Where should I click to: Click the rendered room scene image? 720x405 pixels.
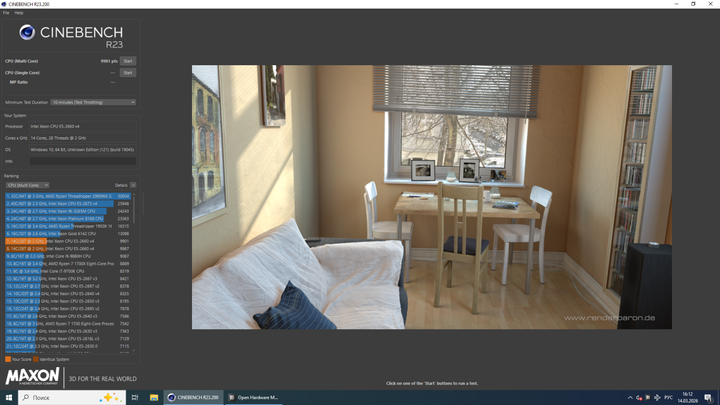point(432,197)
